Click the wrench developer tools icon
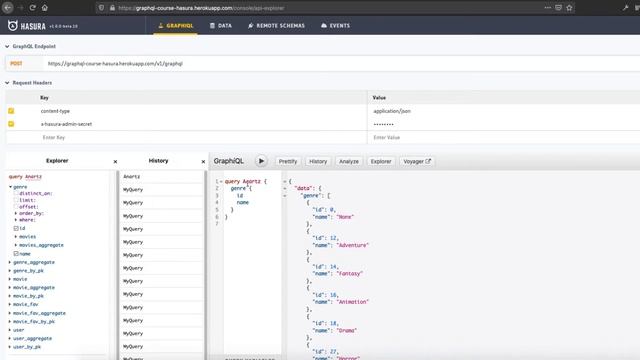This screenshot has height=360, width=640. click(x=625, y=8)
